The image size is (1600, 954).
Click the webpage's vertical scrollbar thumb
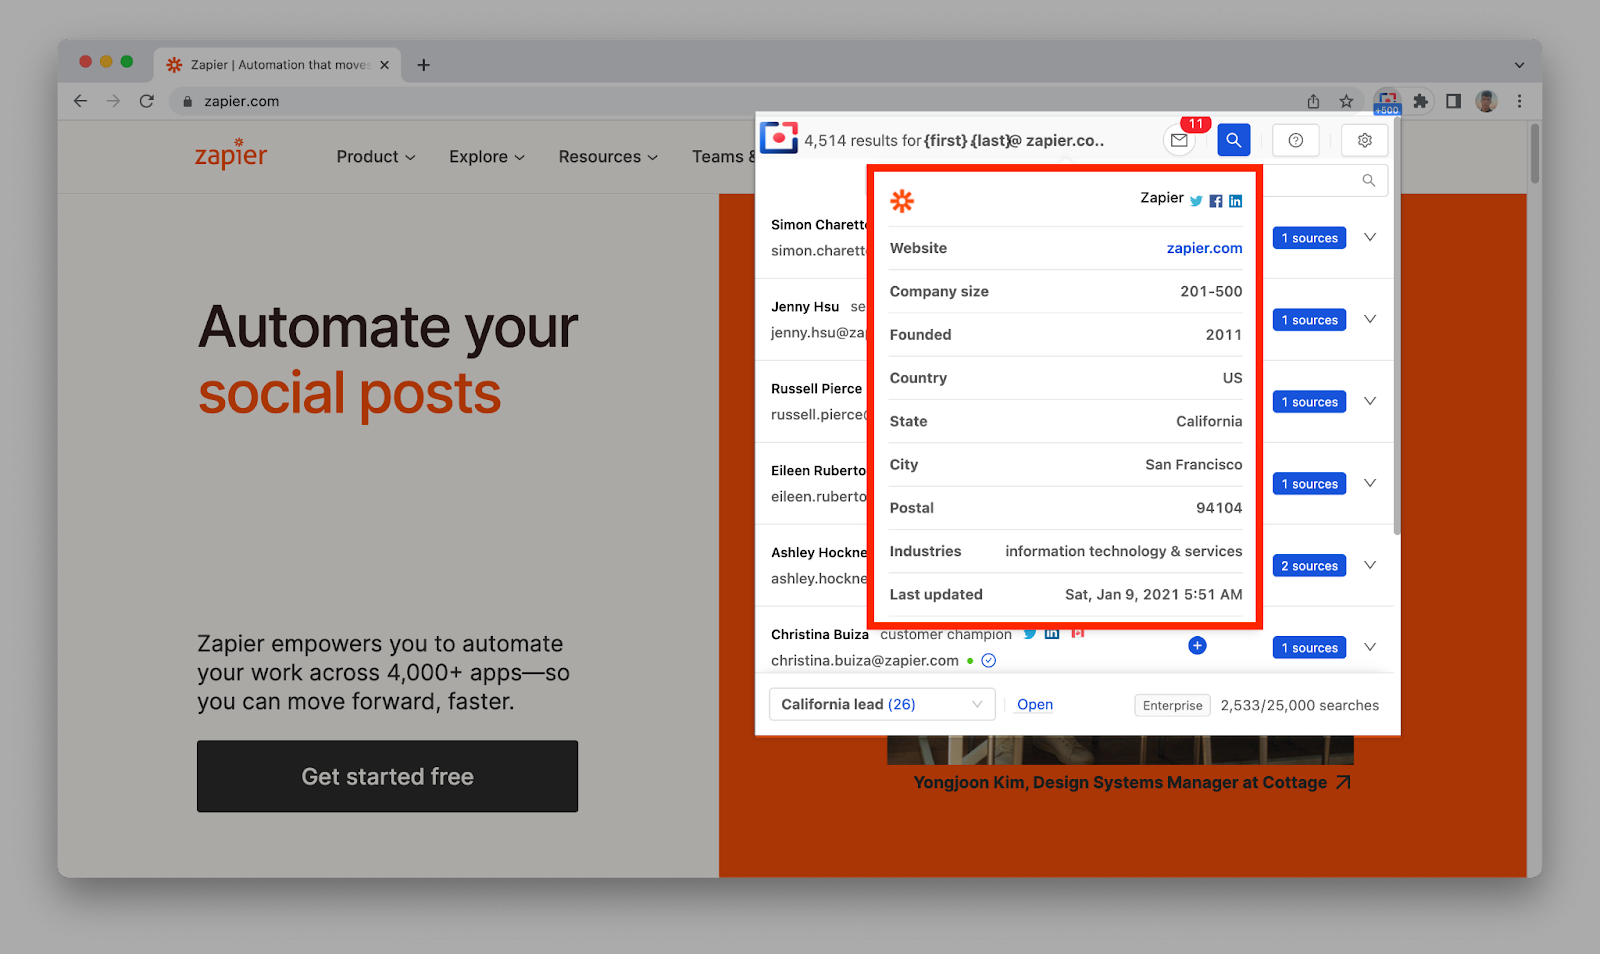pyautogui.click(x=1534, y=153)
